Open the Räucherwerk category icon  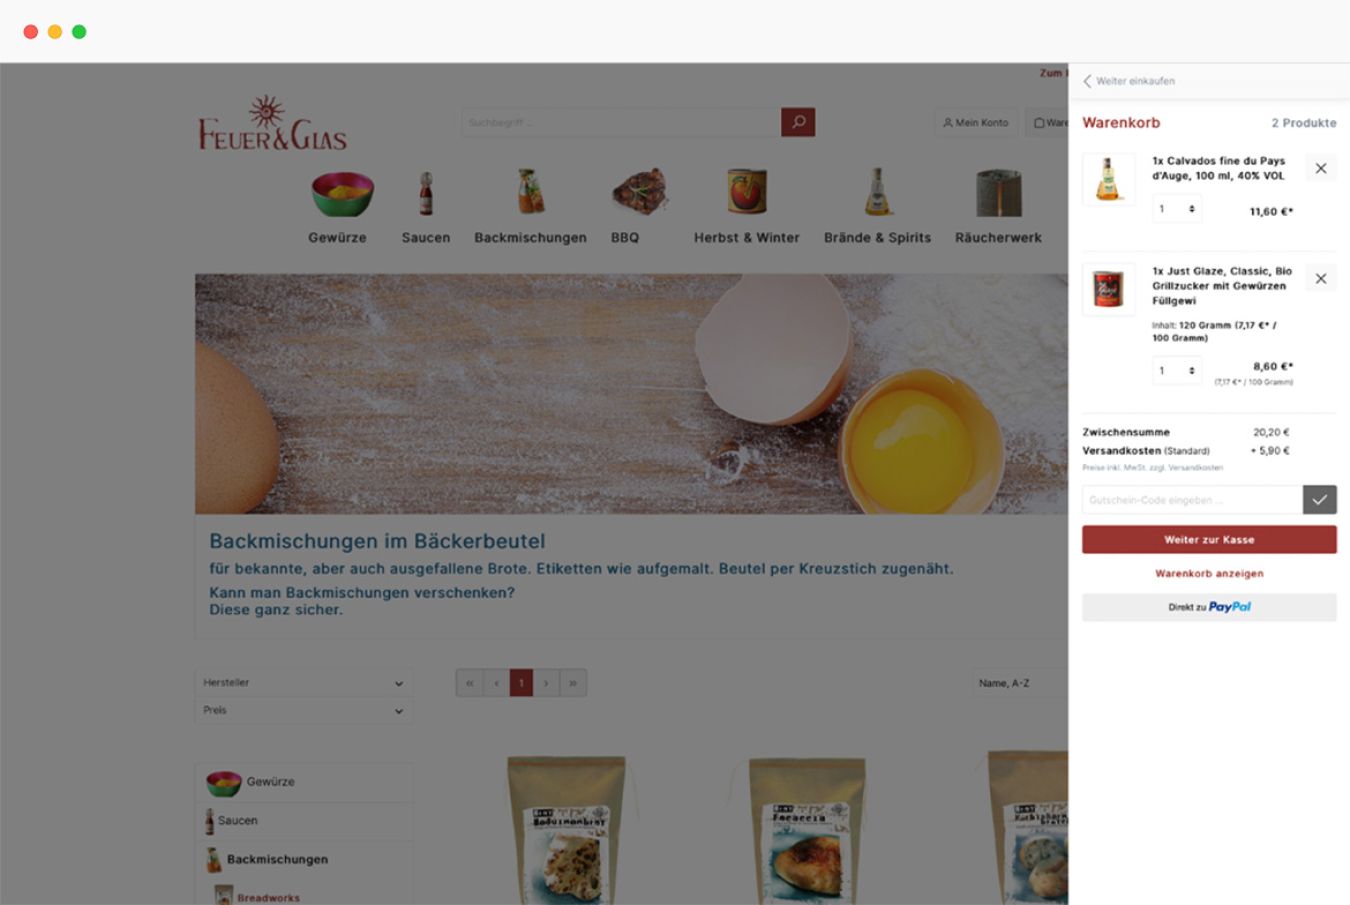[998, 193]
